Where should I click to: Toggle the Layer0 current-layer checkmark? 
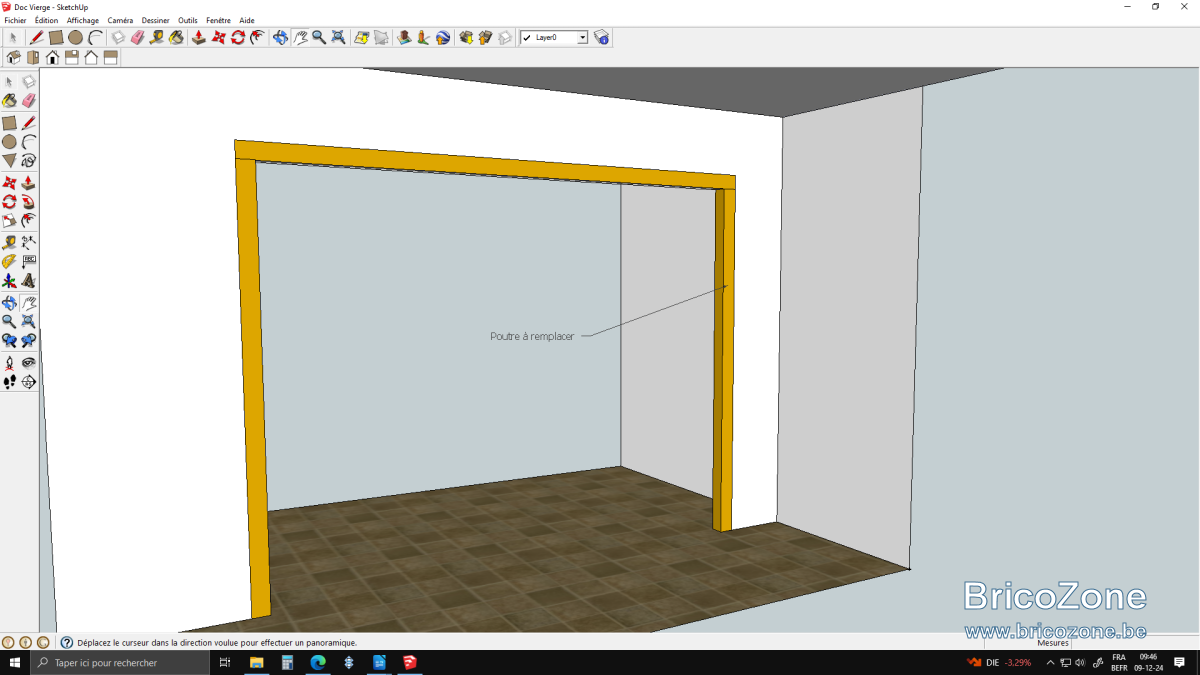click(527, 37)
